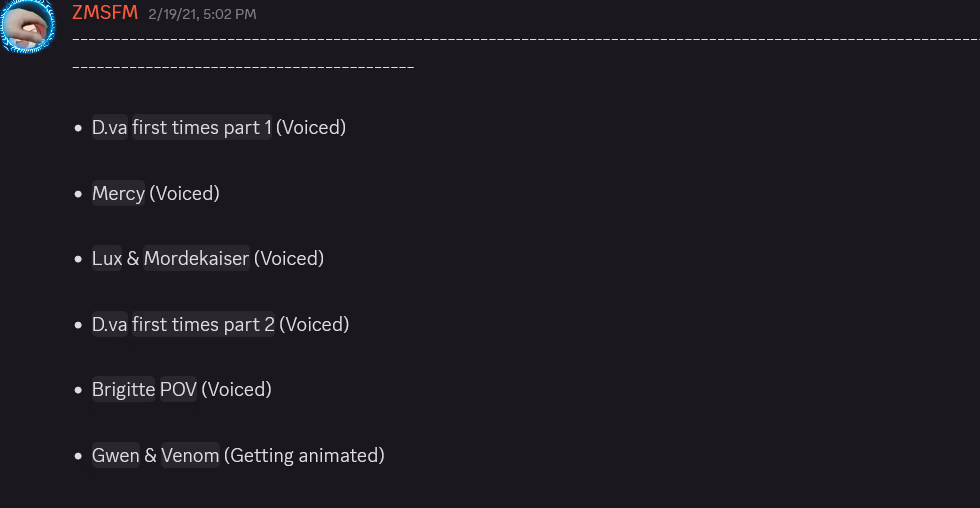This screenshot has height=508, width=980.
Task: Click "(Voiced)" after Mordekaiser
Action: point(289,259)
